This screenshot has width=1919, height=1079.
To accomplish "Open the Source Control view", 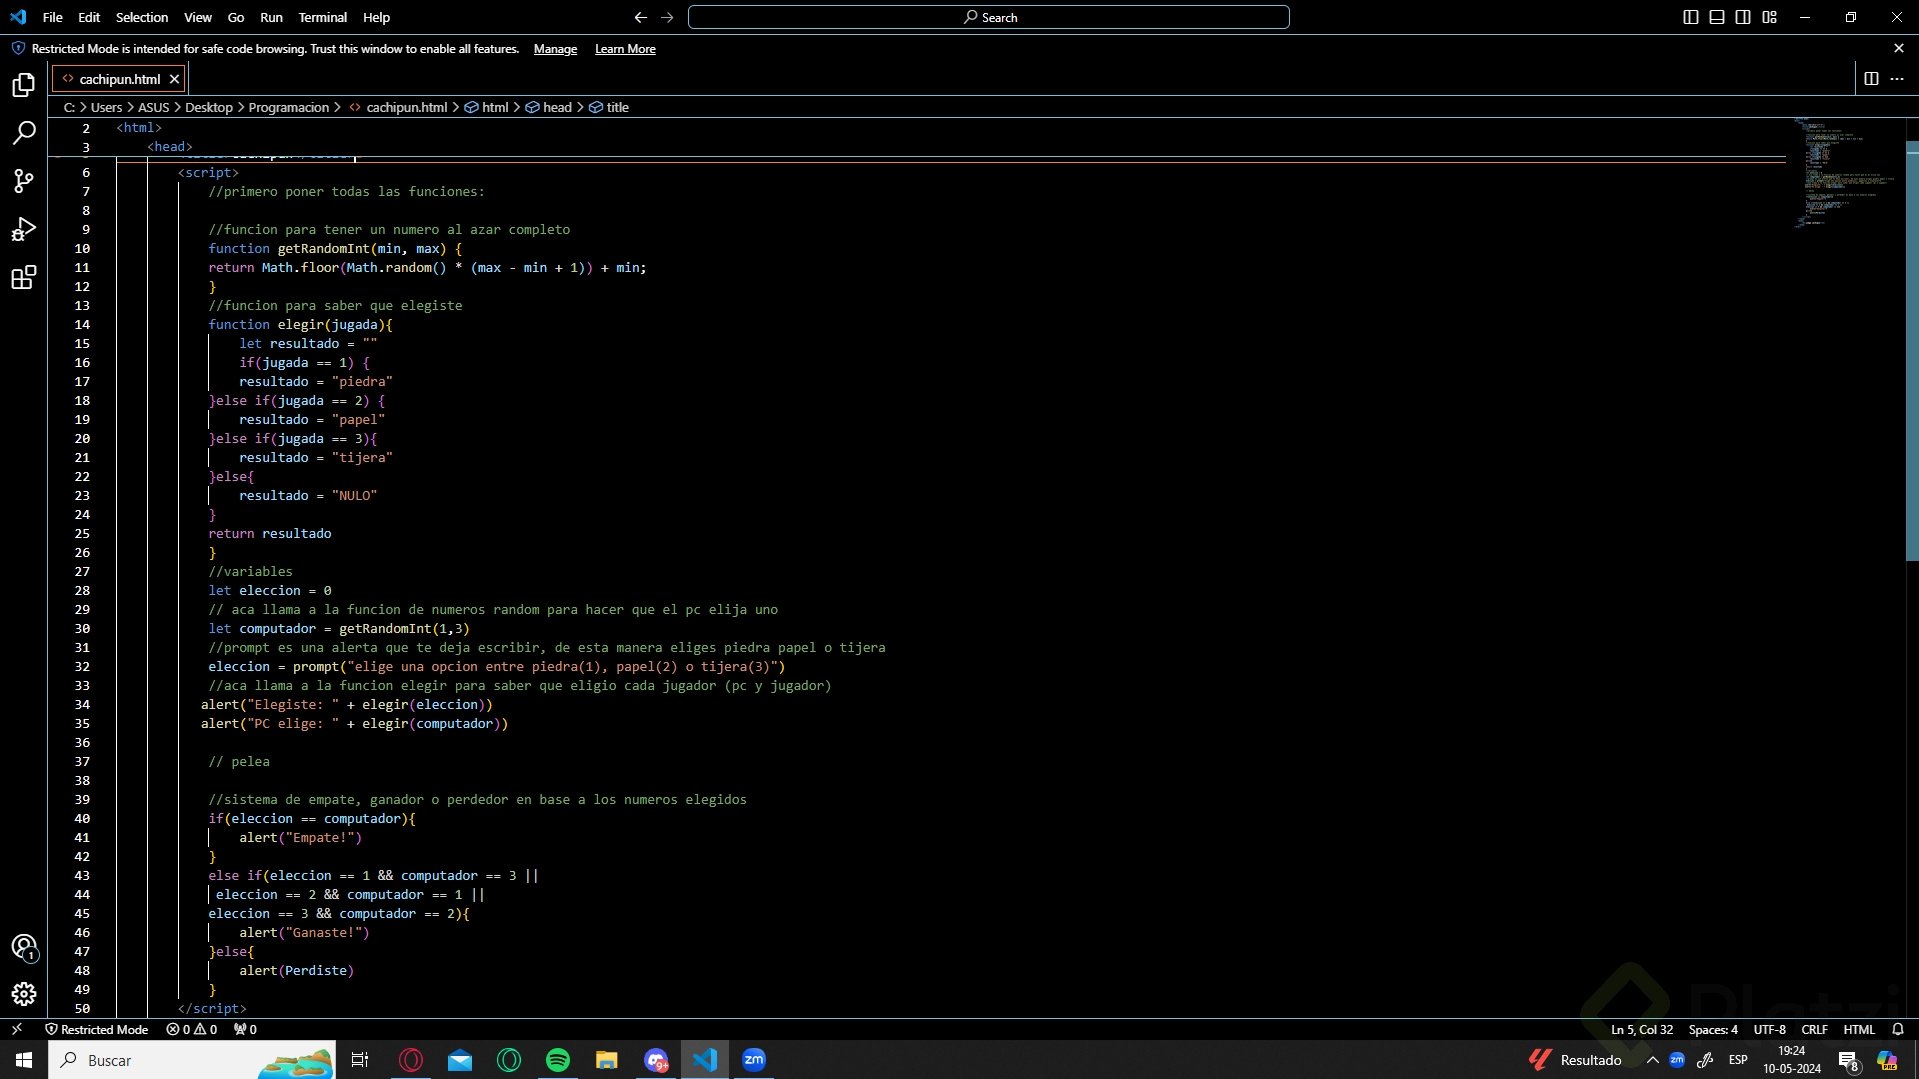I will click(24, 181).
